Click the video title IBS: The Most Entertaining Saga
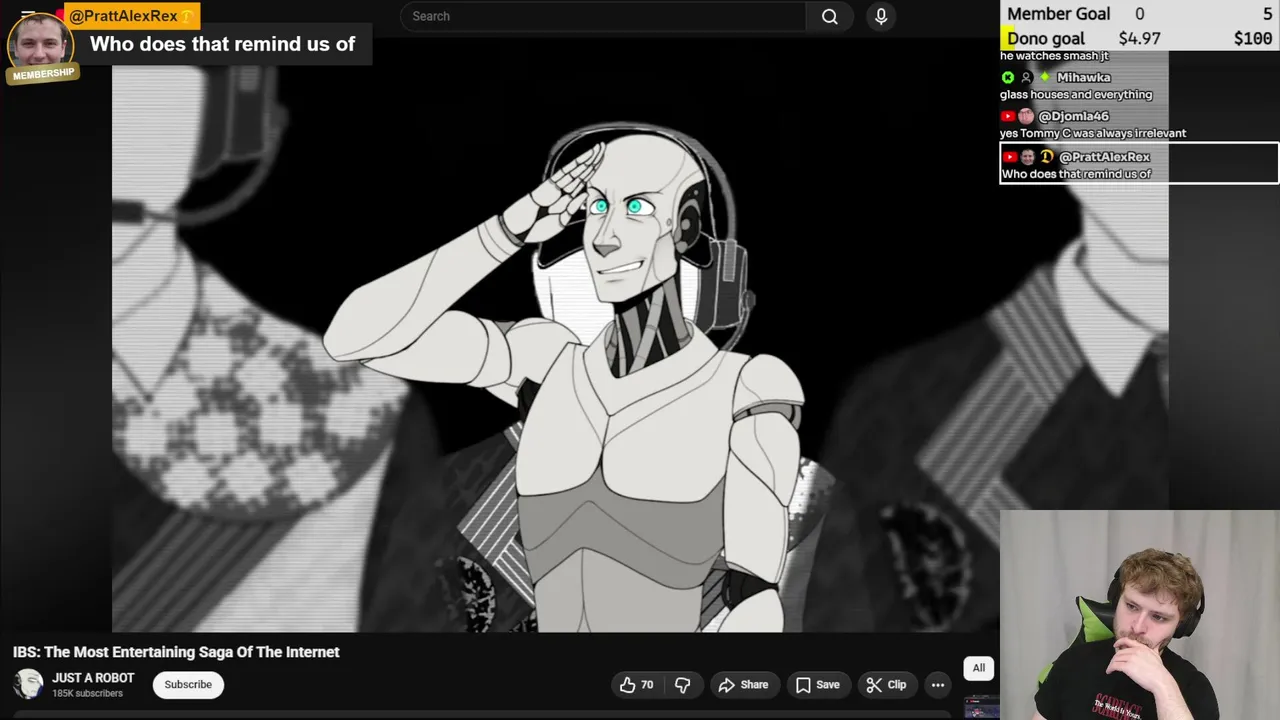This screenshot has width=1280, height=720. click(x=176, y=652)
